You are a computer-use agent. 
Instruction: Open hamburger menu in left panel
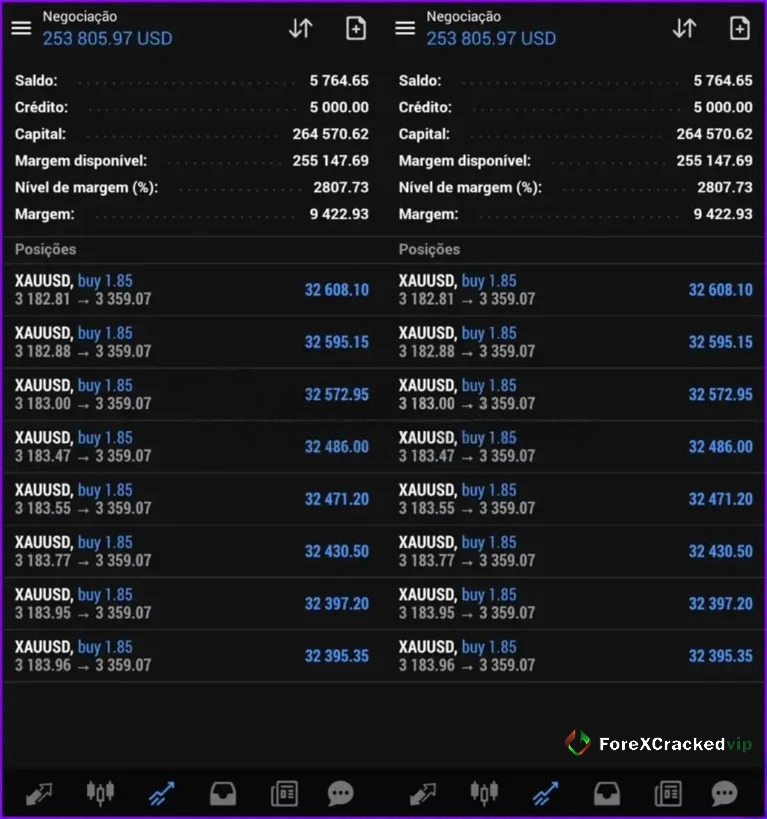pos(21,28)
